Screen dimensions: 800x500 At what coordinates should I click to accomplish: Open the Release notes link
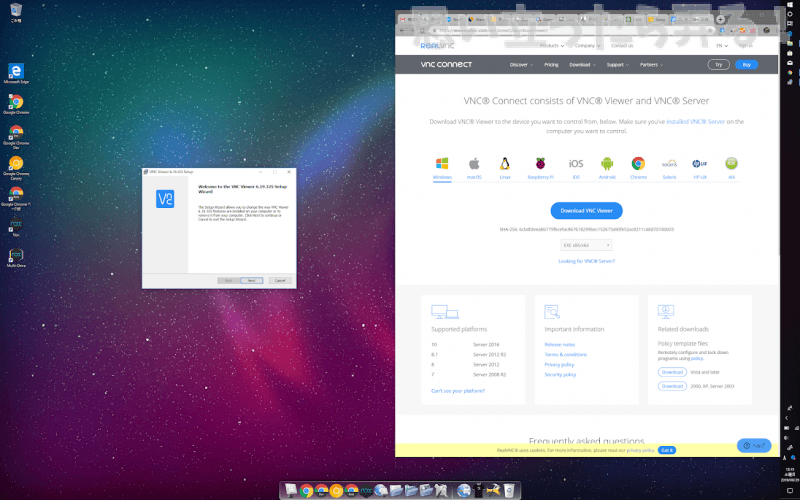pyautogui.click(x=560, y=345)
